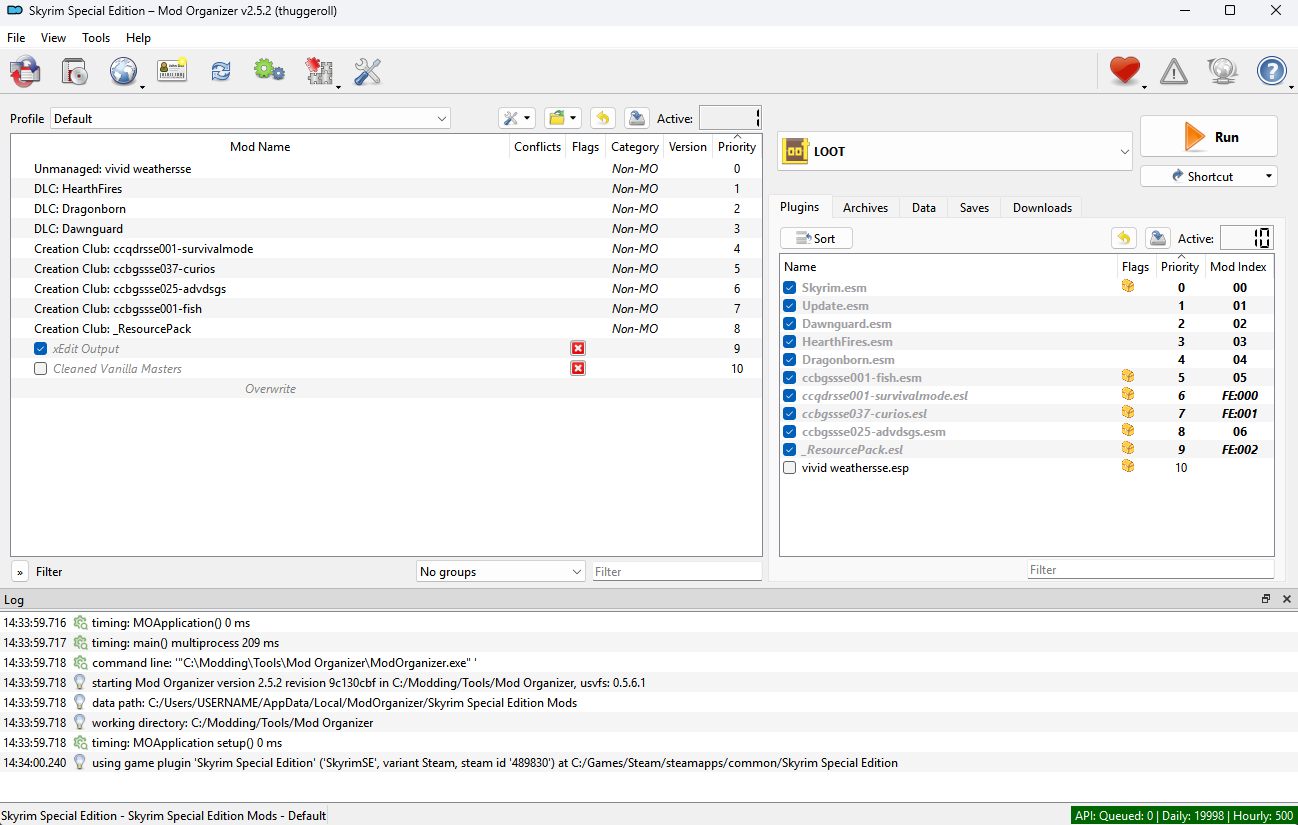Click the flag icon on _ResourcePack.esl row
Screen dimensions: 1298x825
click(x=1128, y=448)
